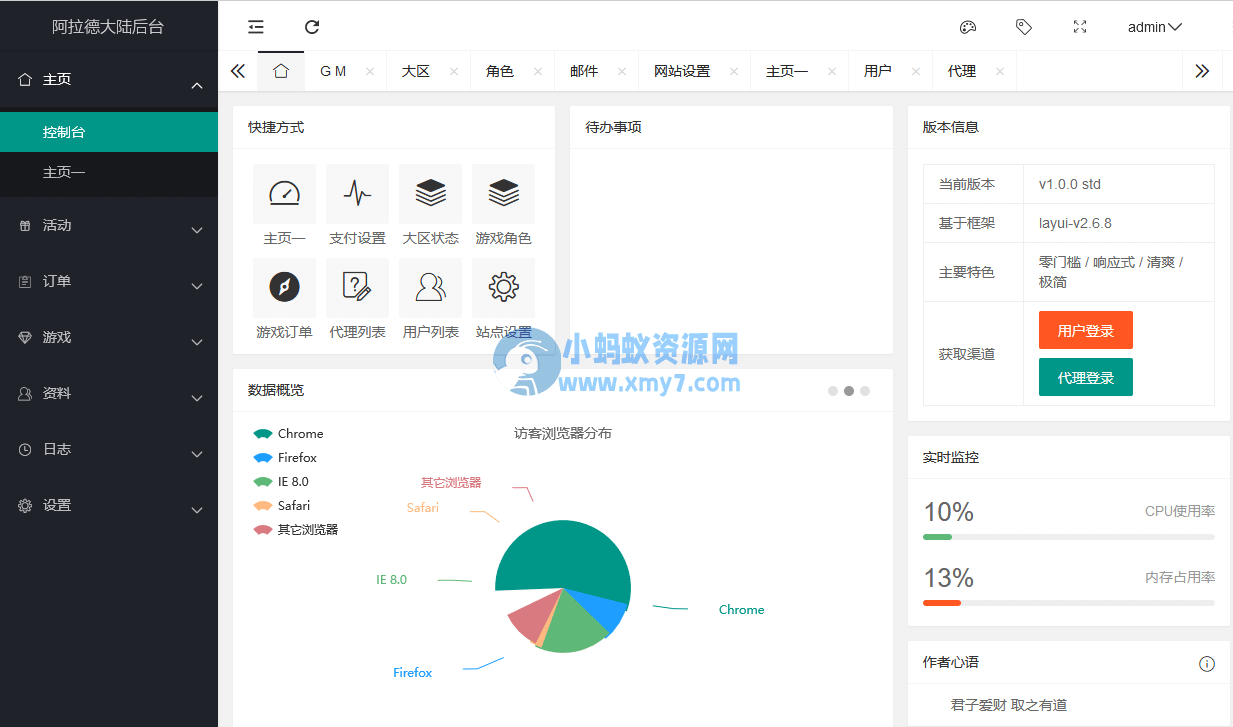
Task: Select the home icon tab
Action: coord(281,71)
